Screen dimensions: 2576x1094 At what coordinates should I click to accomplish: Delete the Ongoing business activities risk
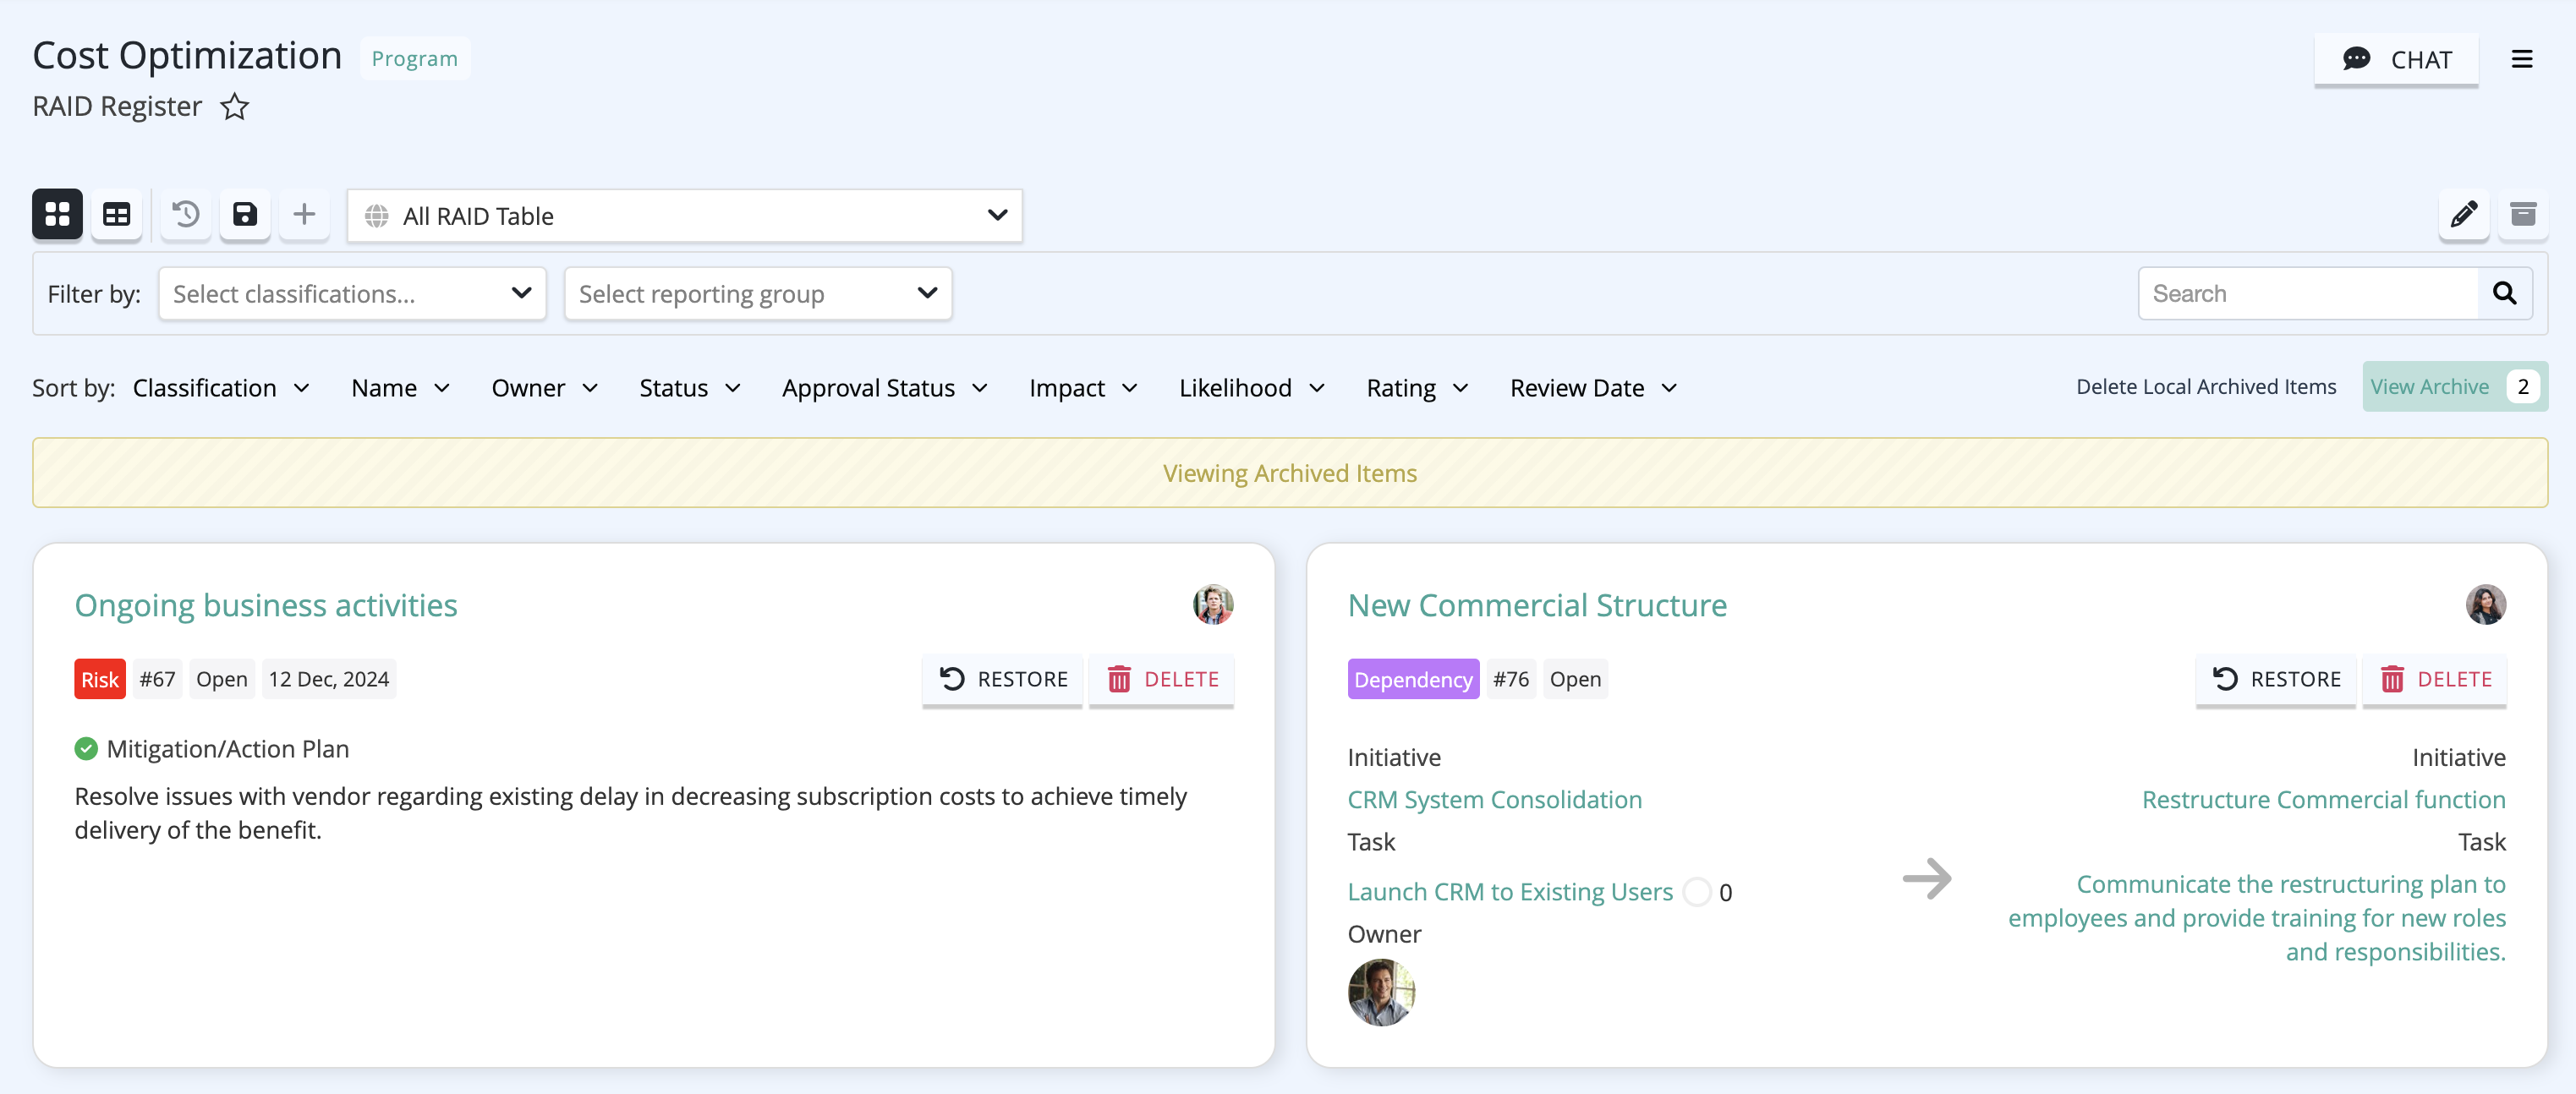pyautogui.click(x=1161, y=679)
